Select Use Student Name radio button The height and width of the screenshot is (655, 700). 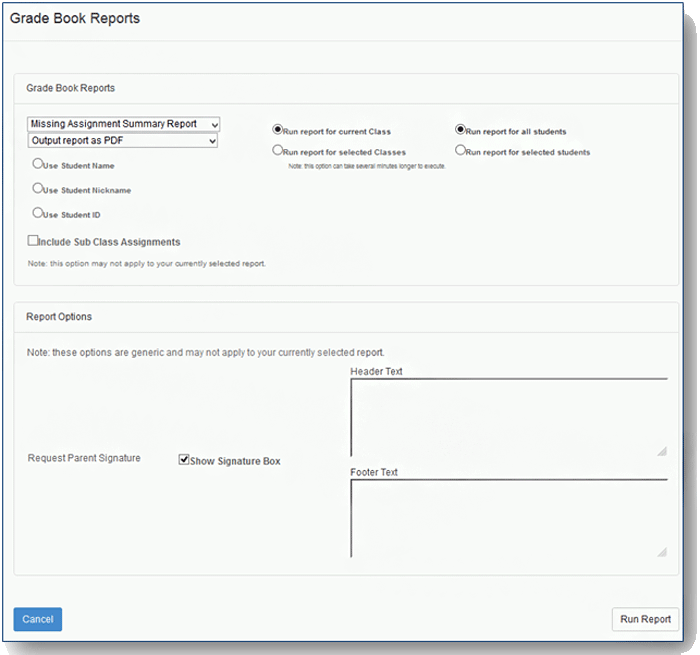pyautogui.click(x=38, y=163)
